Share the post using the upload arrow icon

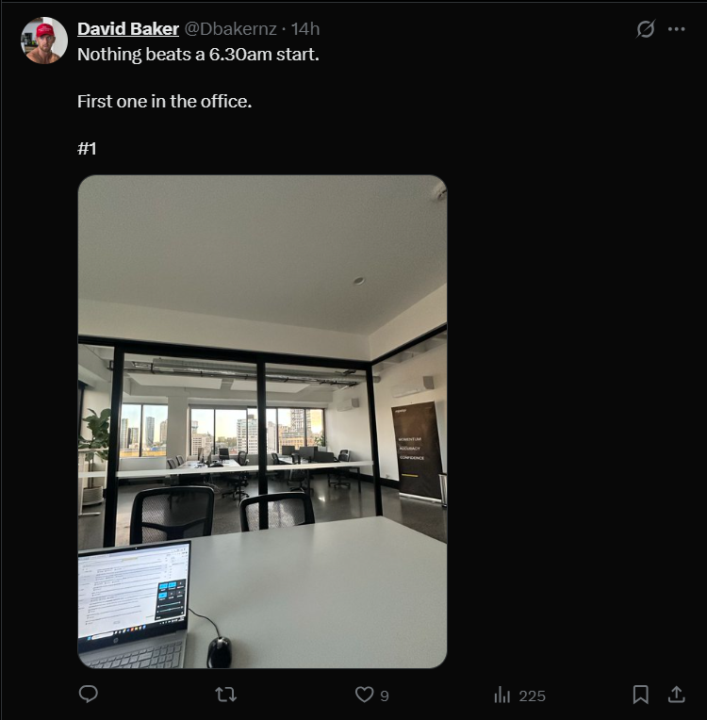[676, 694]
